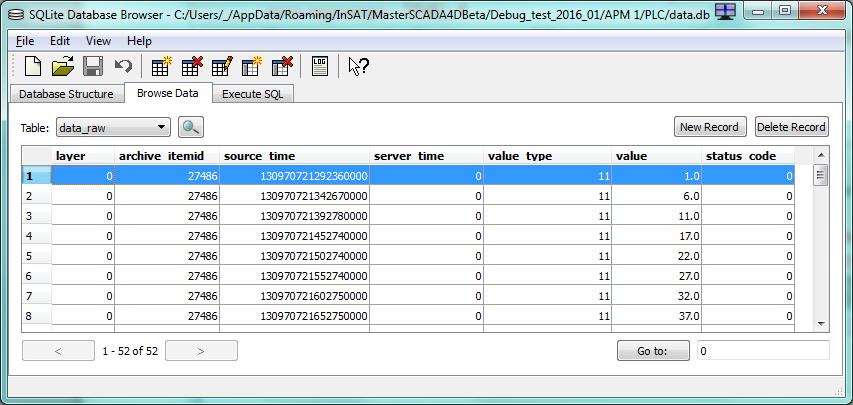
Task: Click the Modify Table pencil icon
Action: click(x=222, y=67)
